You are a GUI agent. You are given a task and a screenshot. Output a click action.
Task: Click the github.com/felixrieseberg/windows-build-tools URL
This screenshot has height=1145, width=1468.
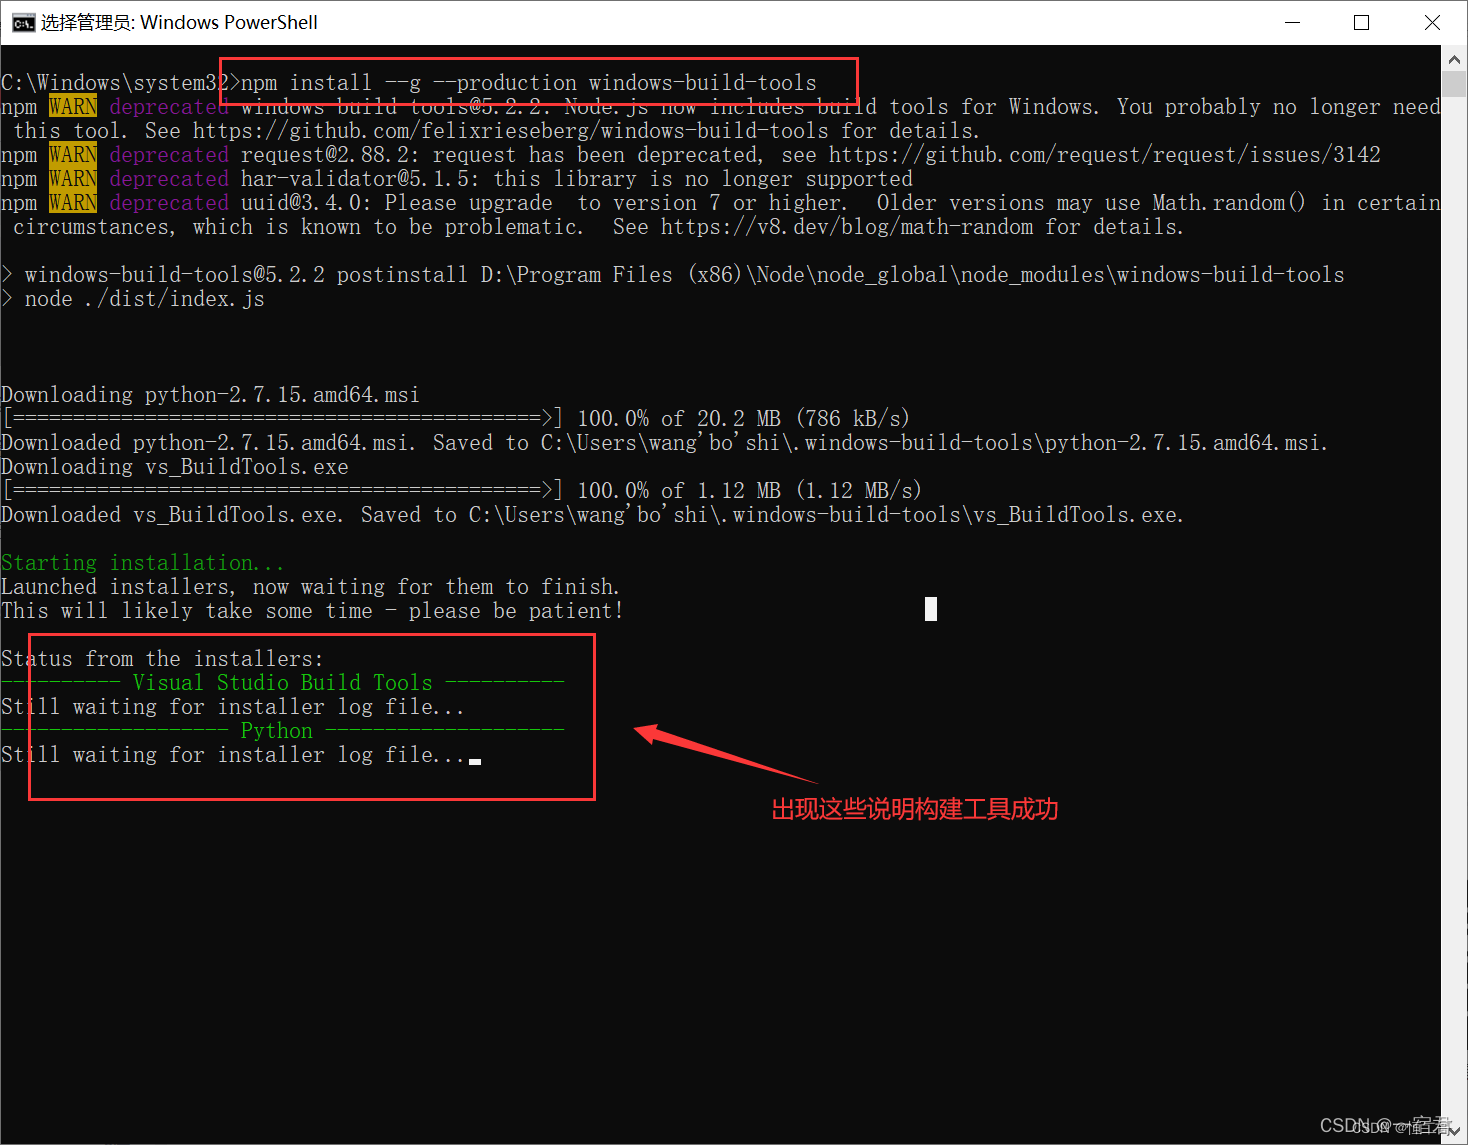point(511,131)
